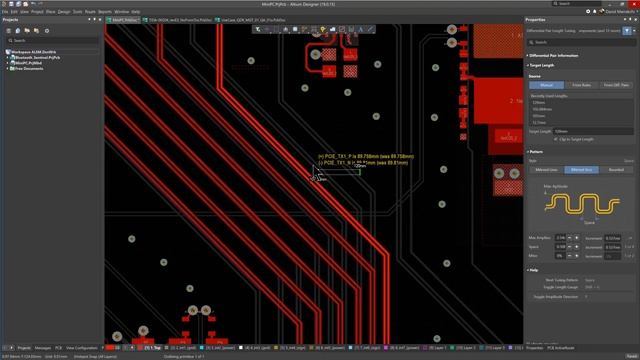Click first icon in Projects panel toolbar

pyautogui.click(x=9, y=31)
